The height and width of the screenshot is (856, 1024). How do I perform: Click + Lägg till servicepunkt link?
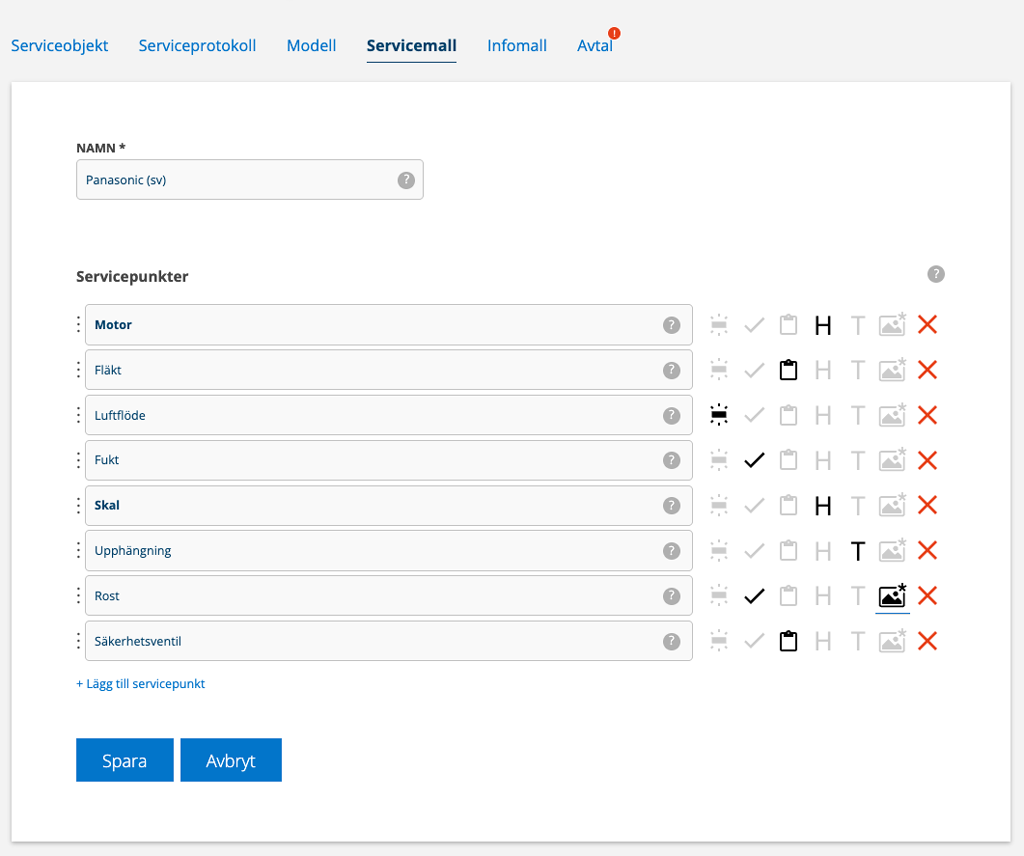tap(140, 684)
